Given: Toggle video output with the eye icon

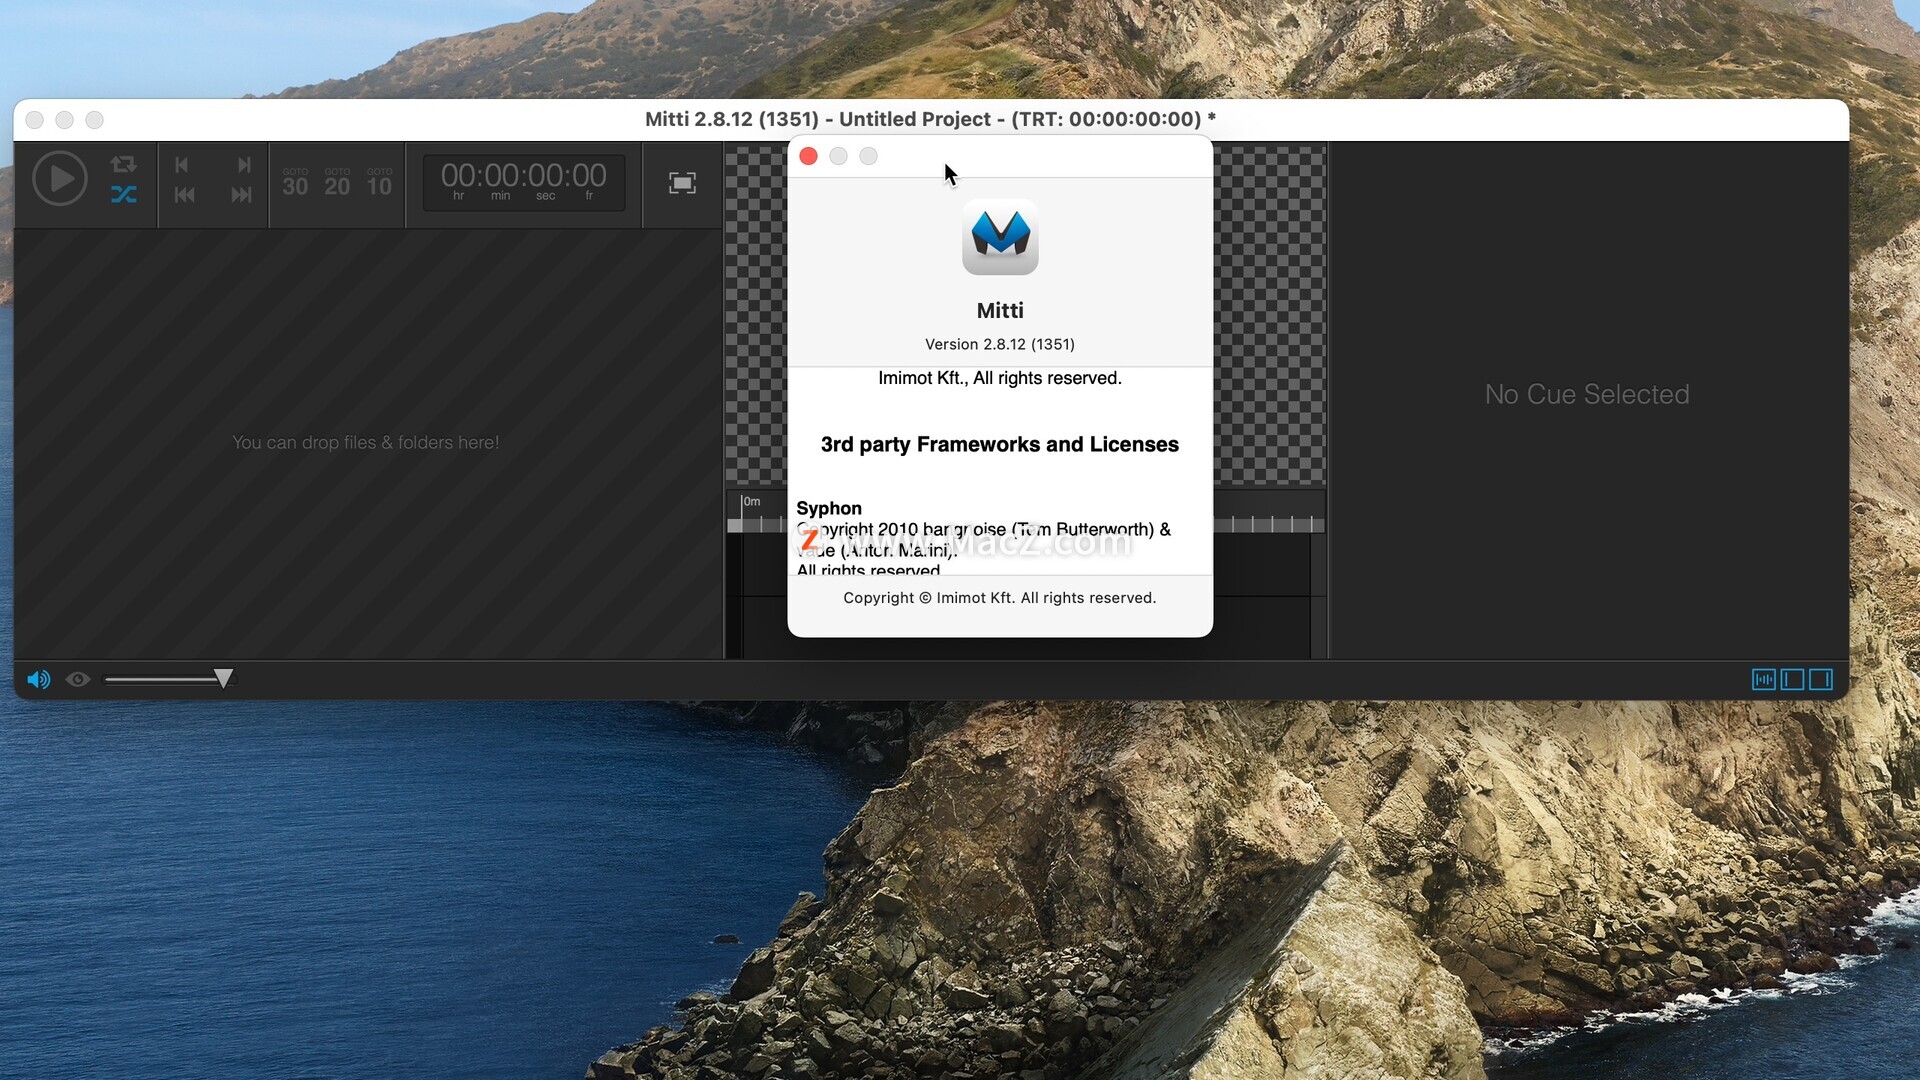Looking at the screenshot, I should point(78,680).
